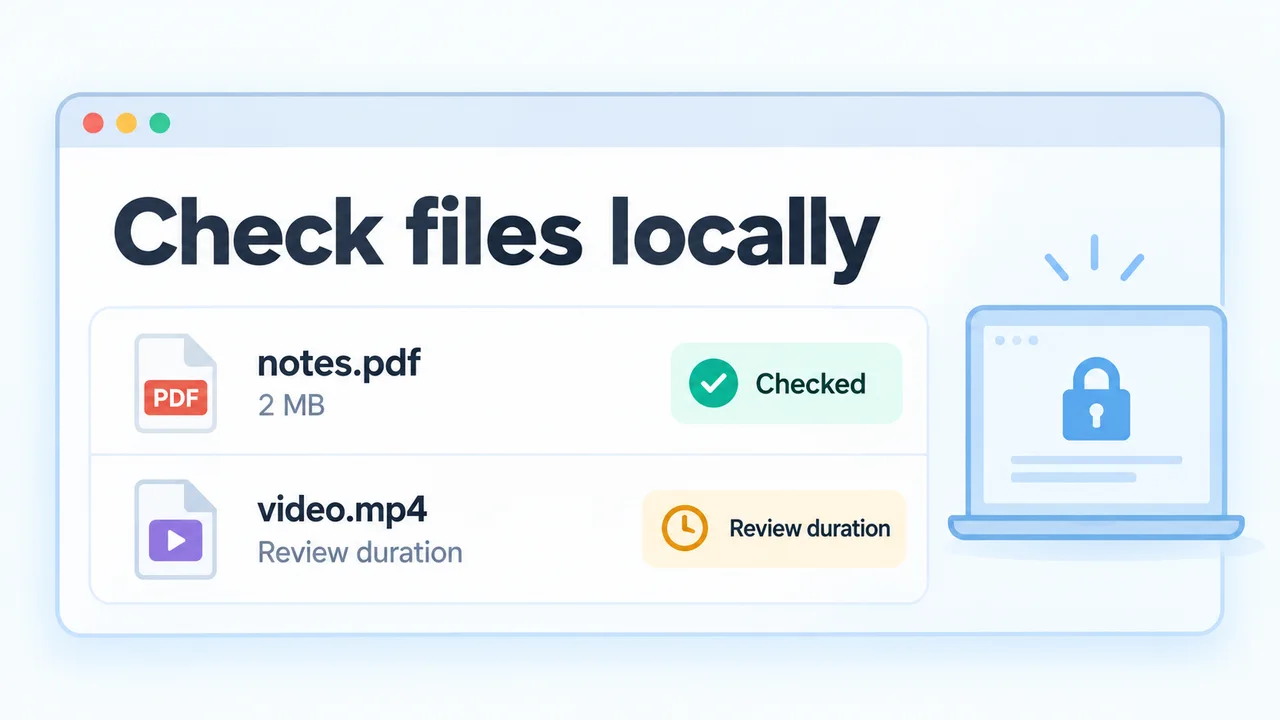
Task: Minimize the window with the yellow dot
Action: point(126,123)
